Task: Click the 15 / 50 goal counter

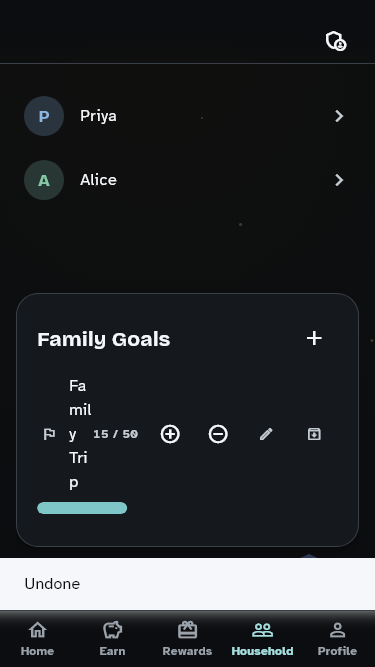Action: click(115, 434)
